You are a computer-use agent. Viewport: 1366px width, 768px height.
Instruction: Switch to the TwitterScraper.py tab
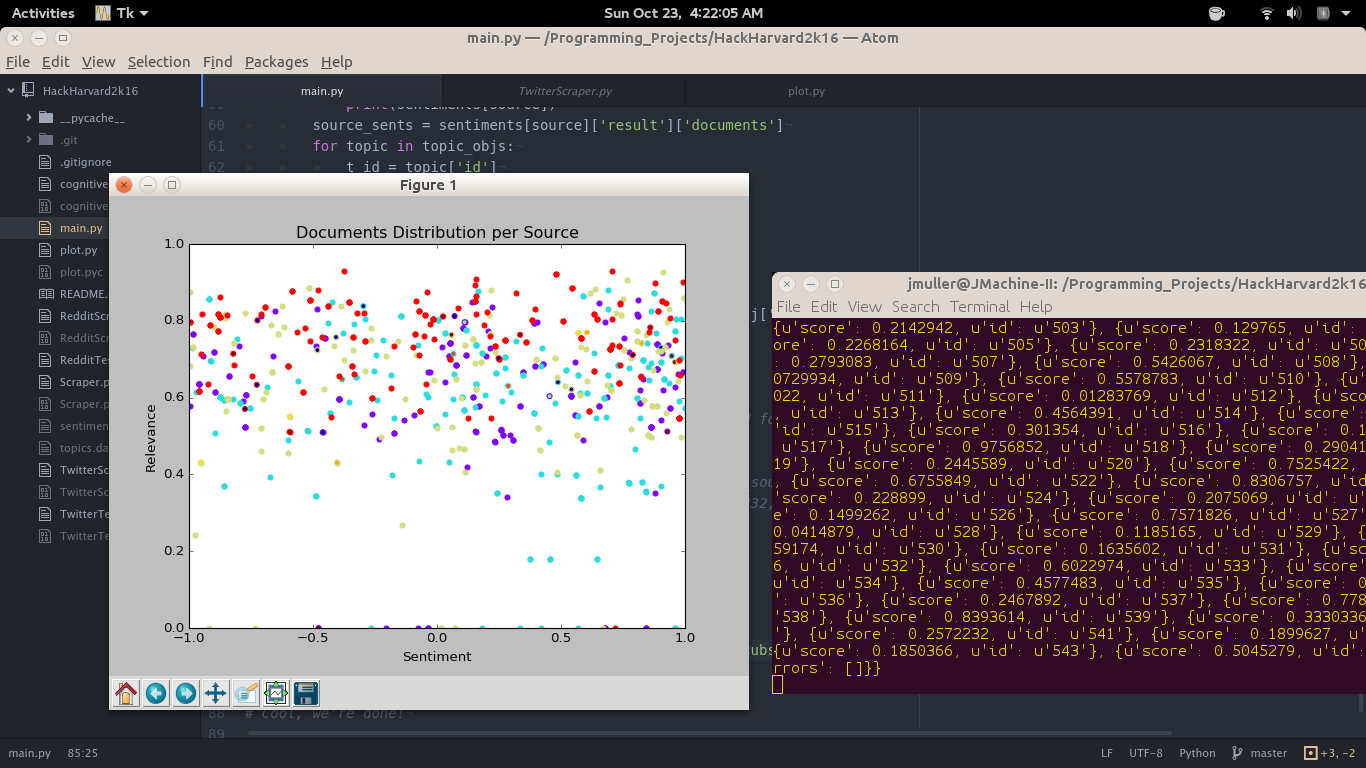tap(565, 91)
